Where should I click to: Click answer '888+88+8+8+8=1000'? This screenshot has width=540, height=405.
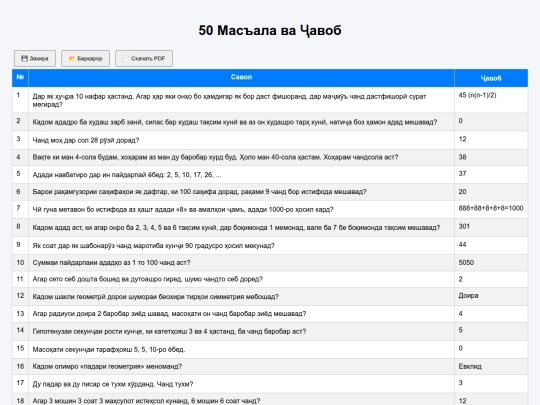[491, 208]
